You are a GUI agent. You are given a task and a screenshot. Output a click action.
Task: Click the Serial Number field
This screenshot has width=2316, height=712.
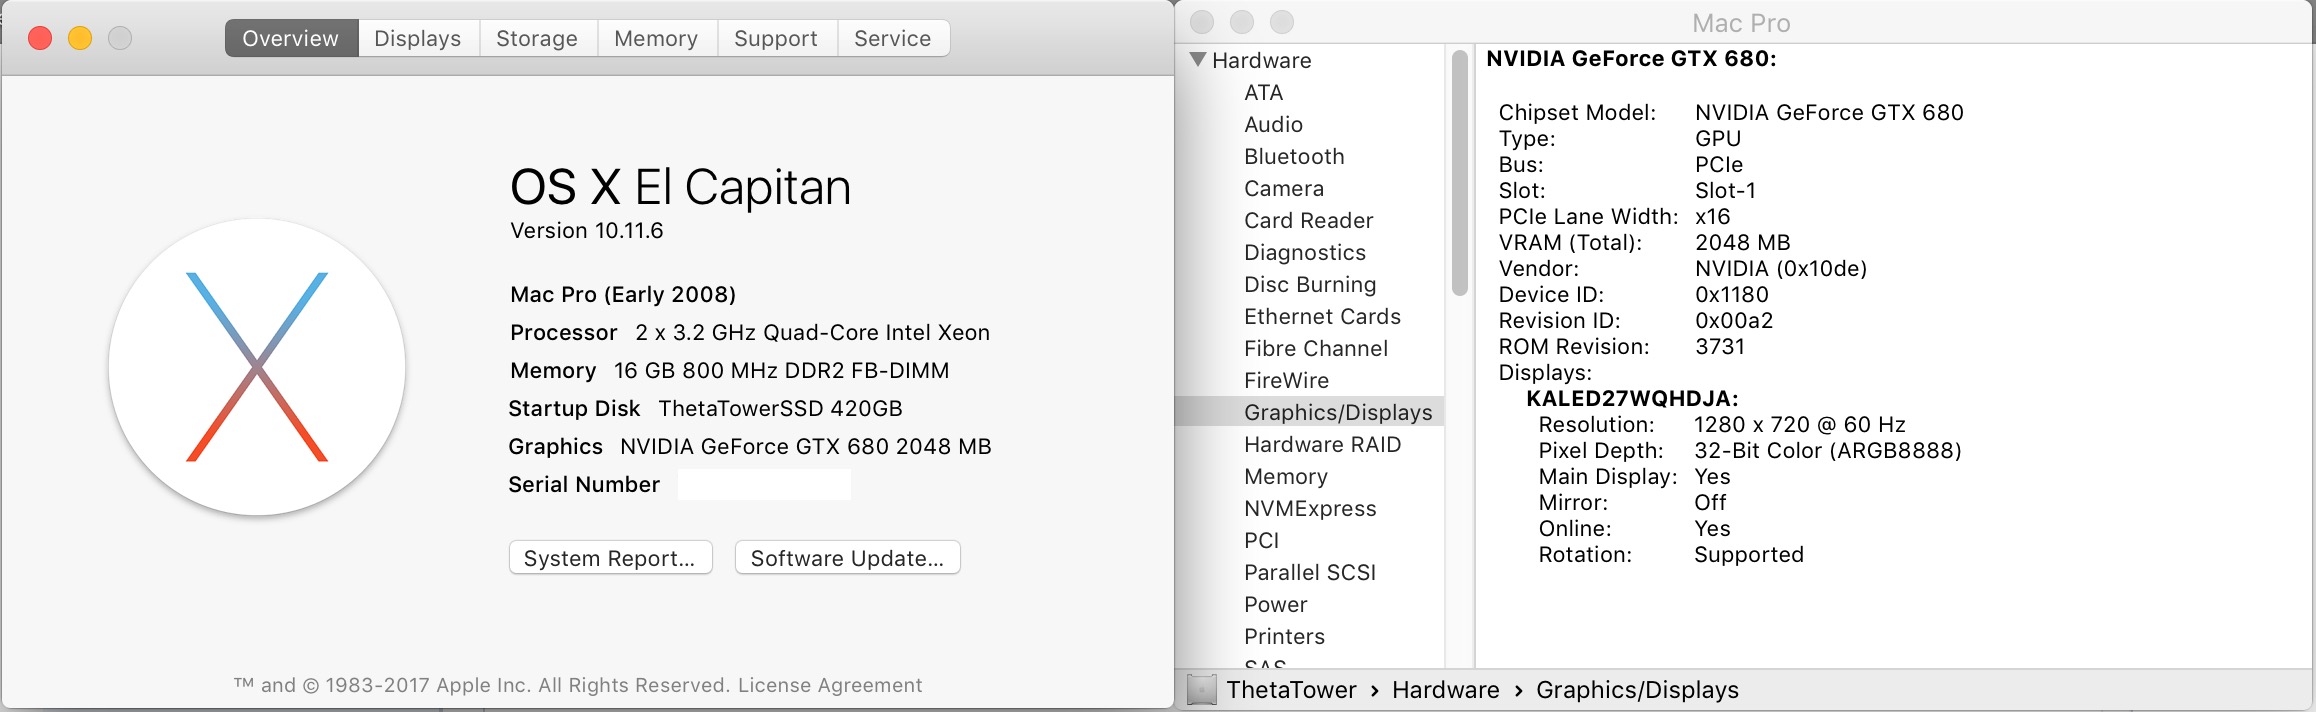(764, 484)
